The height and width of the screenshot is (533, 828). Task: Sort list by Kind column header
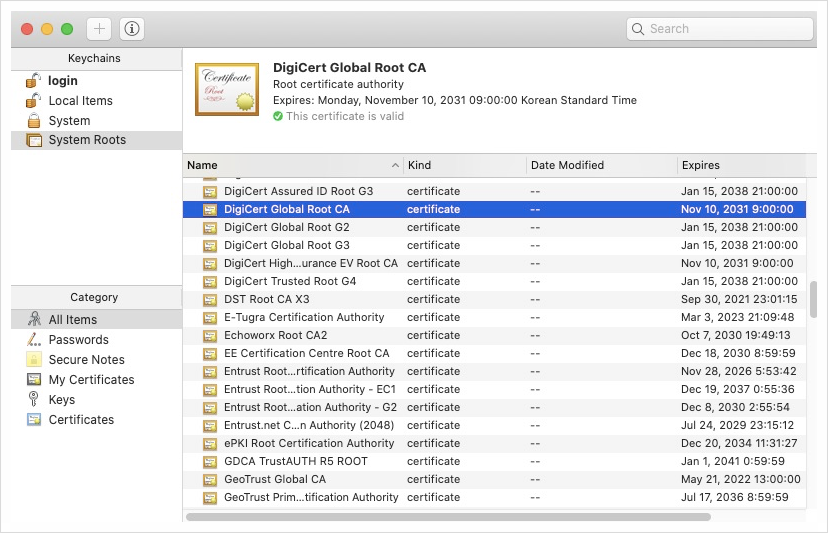click(465, 165)
